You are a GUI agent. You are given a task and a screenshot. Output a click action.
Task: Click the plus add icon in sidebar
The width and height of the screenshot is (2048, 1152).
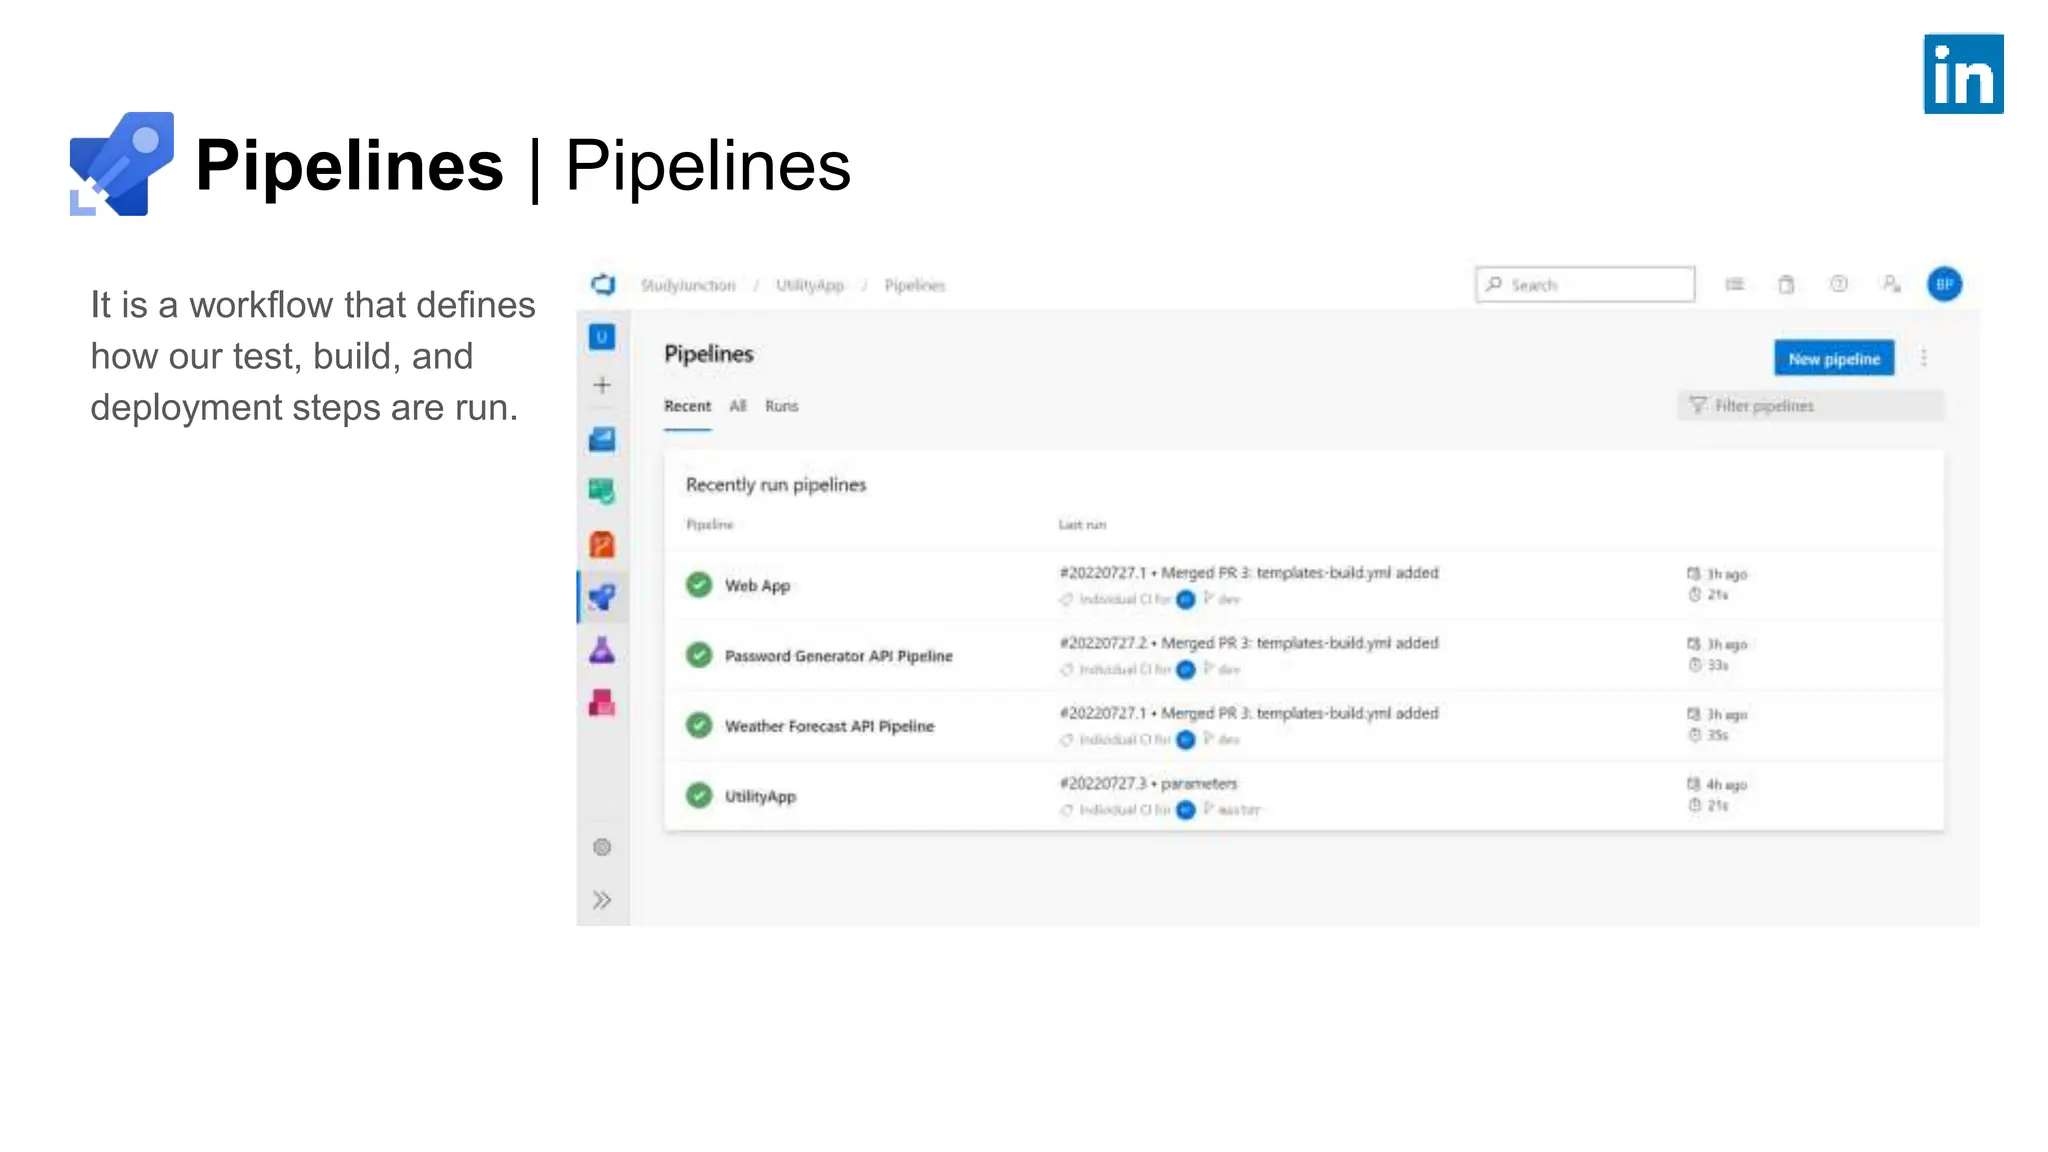point(602,385)
